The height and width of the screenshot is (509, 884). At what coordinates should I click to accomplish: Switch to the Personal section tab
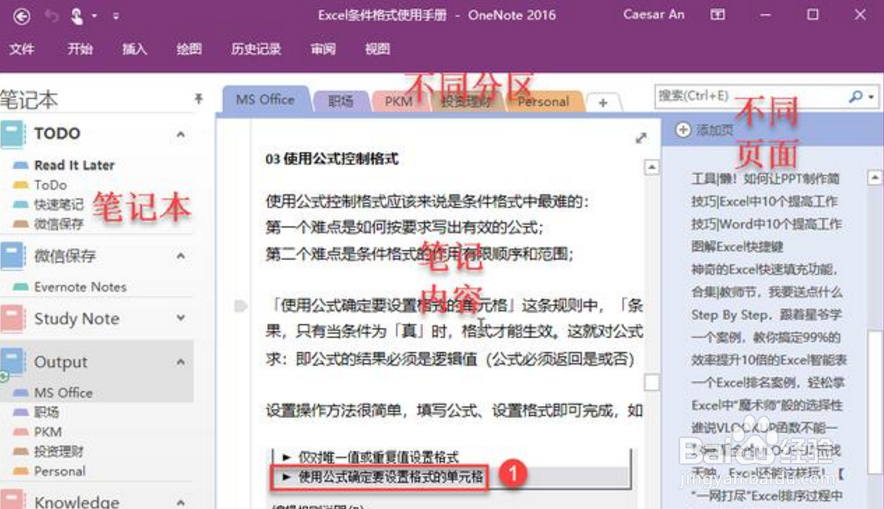pyautogui.click(x=543, y=101)
